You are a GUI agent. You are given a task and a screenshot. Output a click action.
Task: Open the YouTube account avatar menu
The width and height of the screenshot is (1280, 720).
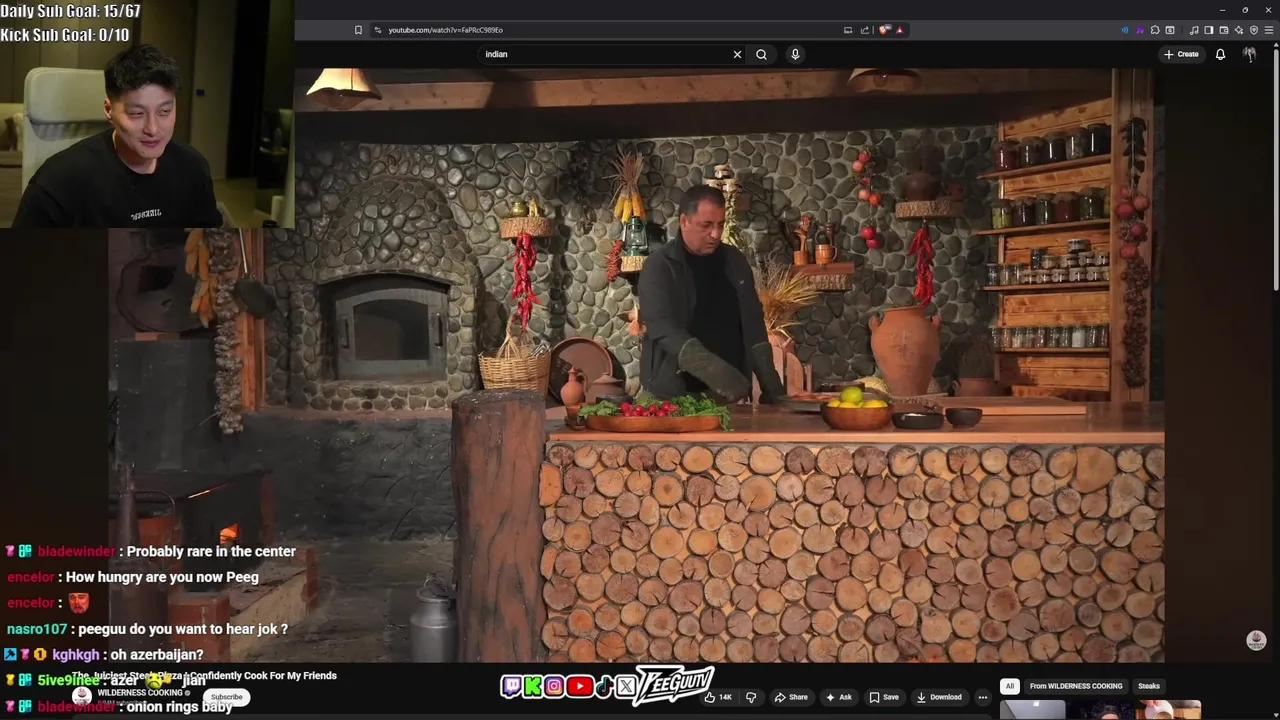click(x=1250, y=54)
